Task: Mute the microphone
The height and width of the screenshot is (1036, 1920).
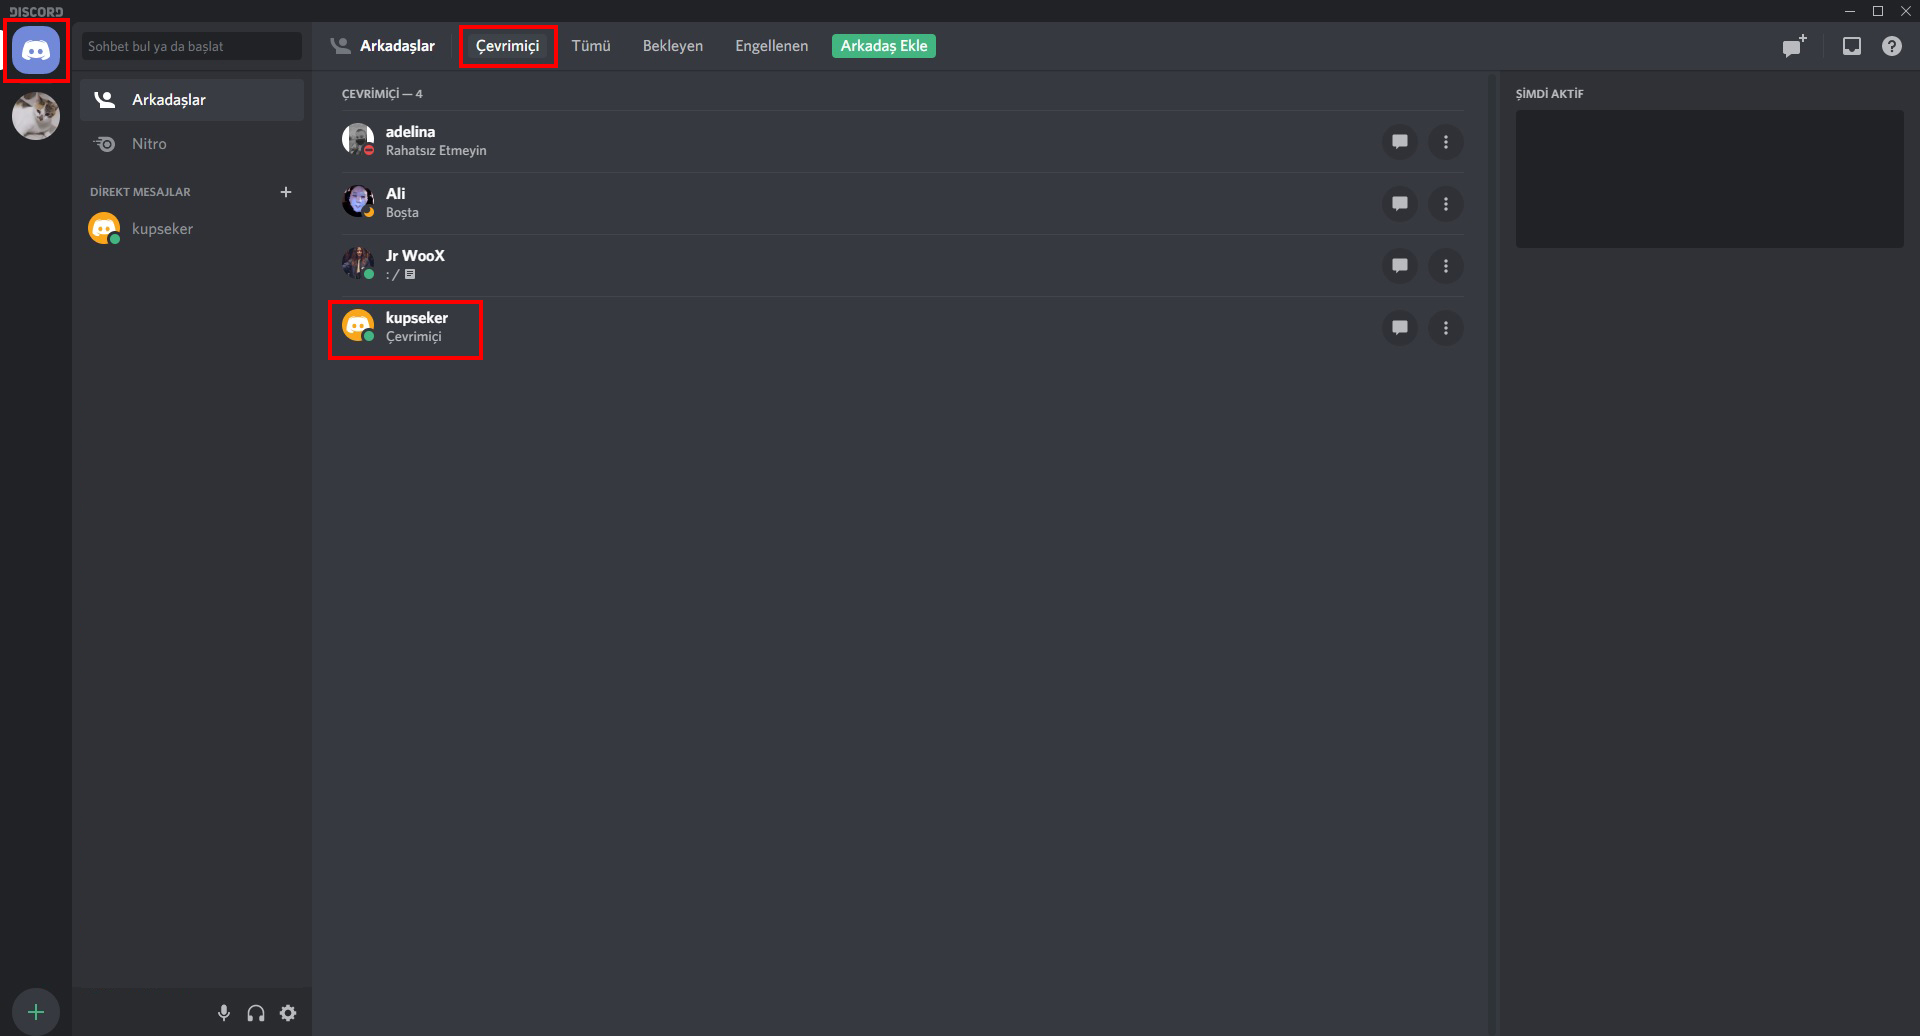Action: pos(224,1013)
